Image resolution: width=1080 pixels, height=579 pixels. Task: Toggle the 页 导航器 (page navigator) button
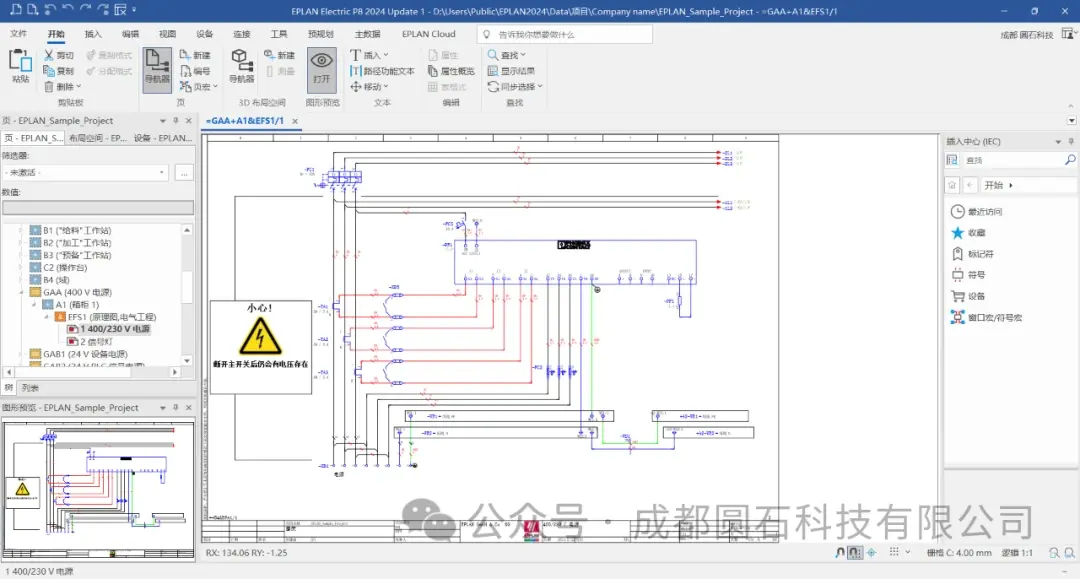click(157, 68)
